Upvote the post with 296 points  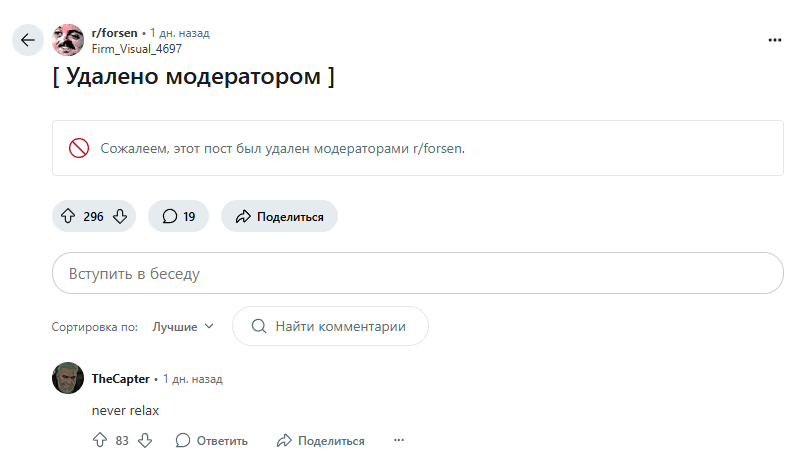click(x=68, y=216)
